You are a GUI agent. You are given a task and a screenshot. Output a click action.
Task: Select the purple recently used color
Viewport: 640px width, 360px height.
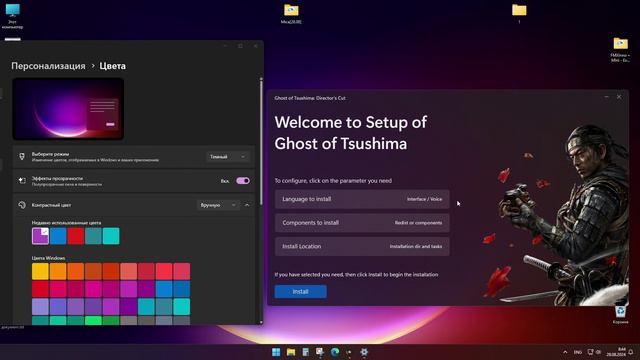(x=40, y=236)
